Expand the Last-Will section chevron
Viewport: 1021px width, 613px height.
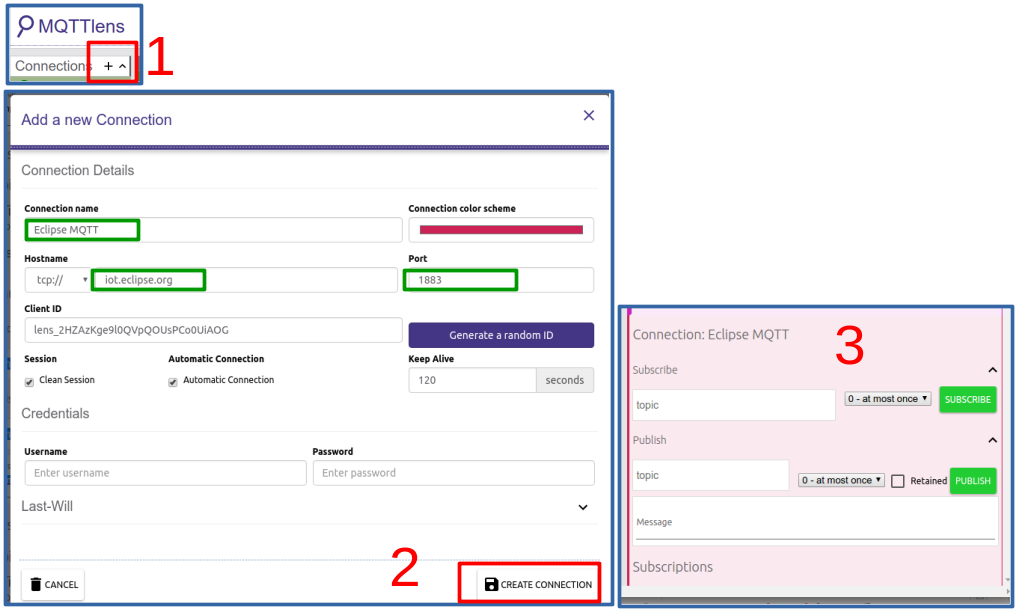(583, 507)
